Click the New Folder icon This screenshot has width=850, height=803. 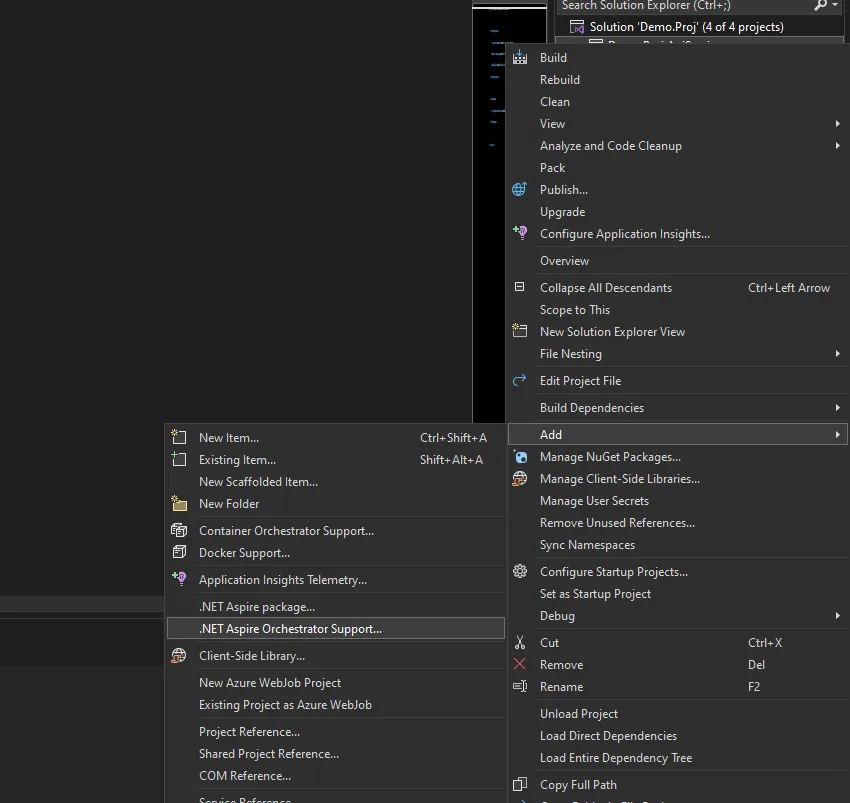[x=179, y=504]
